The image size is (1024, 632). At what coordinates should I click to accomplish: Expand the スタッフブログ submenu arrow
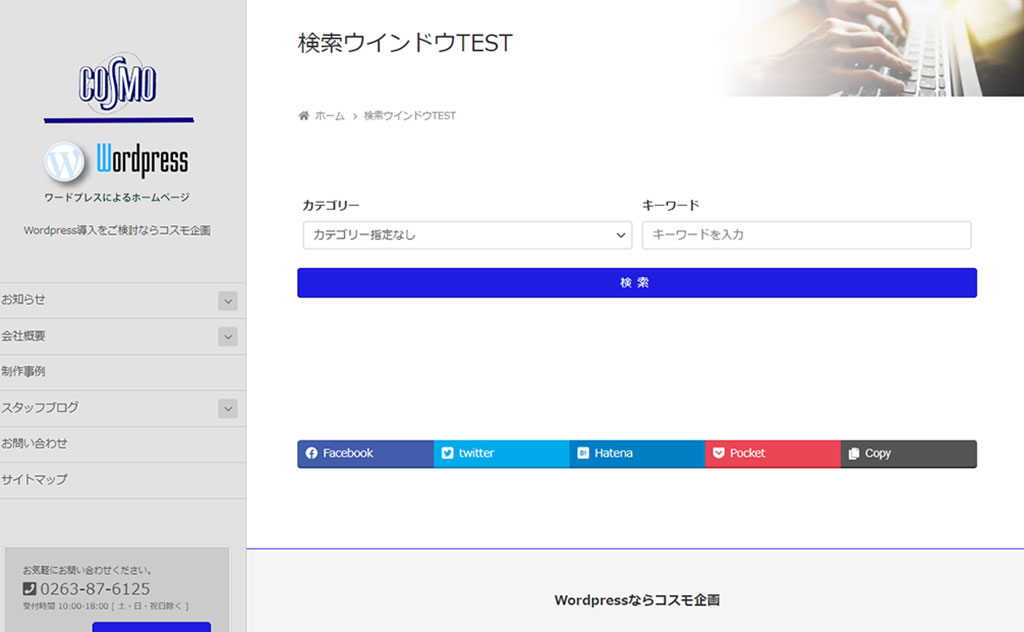(x=228, y=408)
